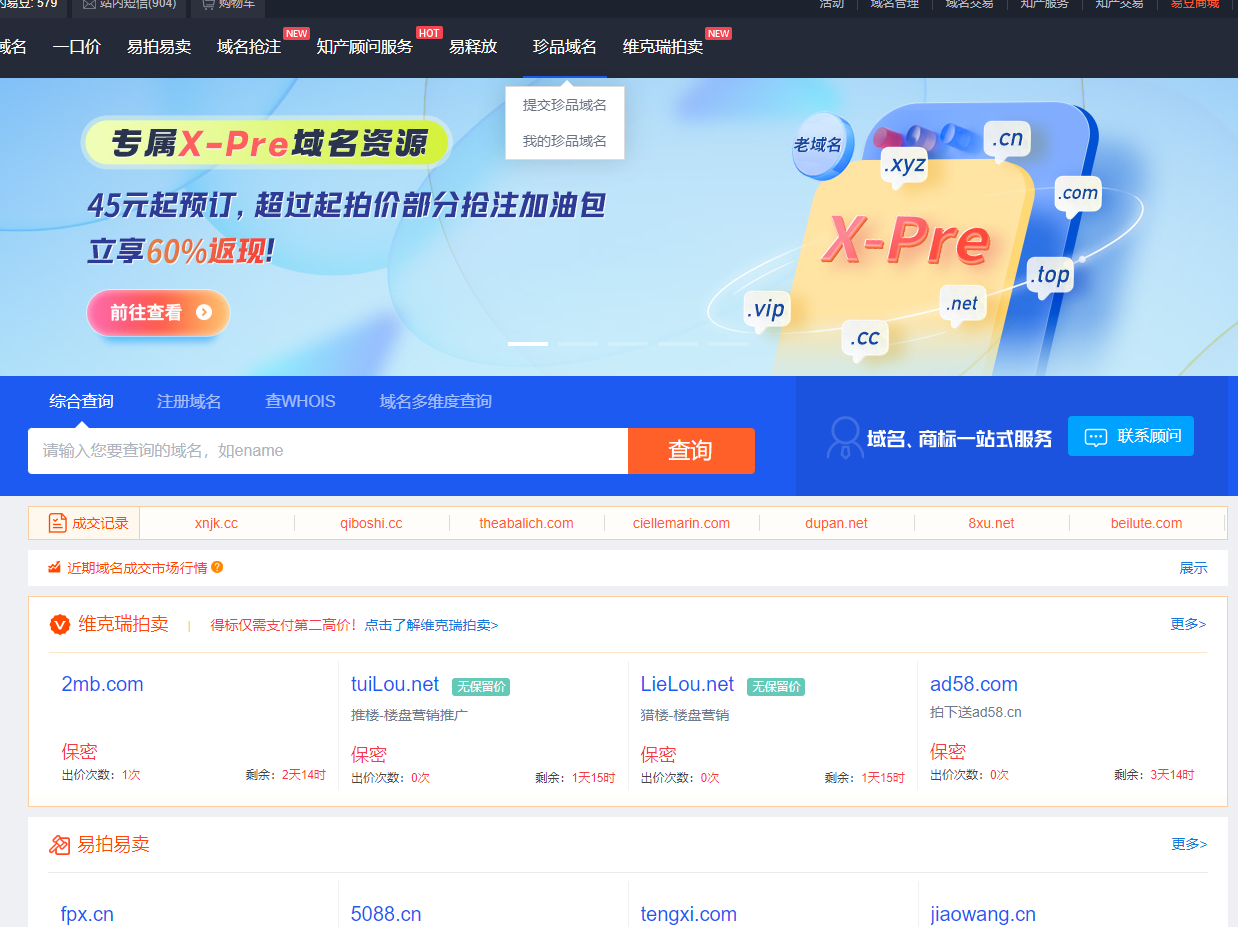Click the orange 查询 search button
The height and width of the screenshot is (927, 1238).
691,451
